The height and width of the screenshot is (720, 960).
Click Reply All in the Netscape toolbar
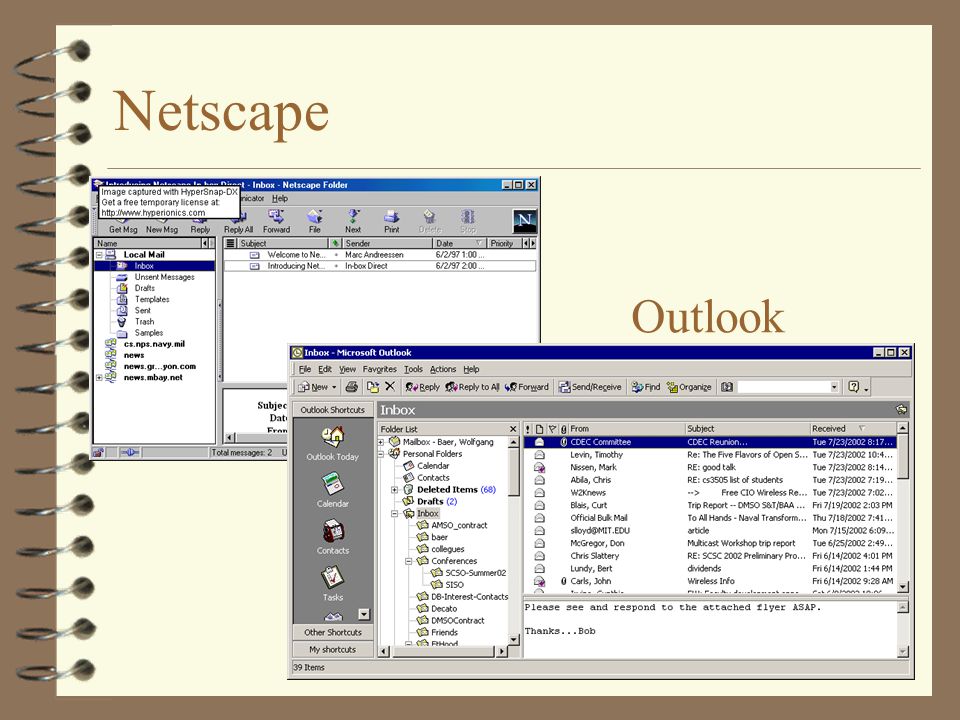pos(239,222)
